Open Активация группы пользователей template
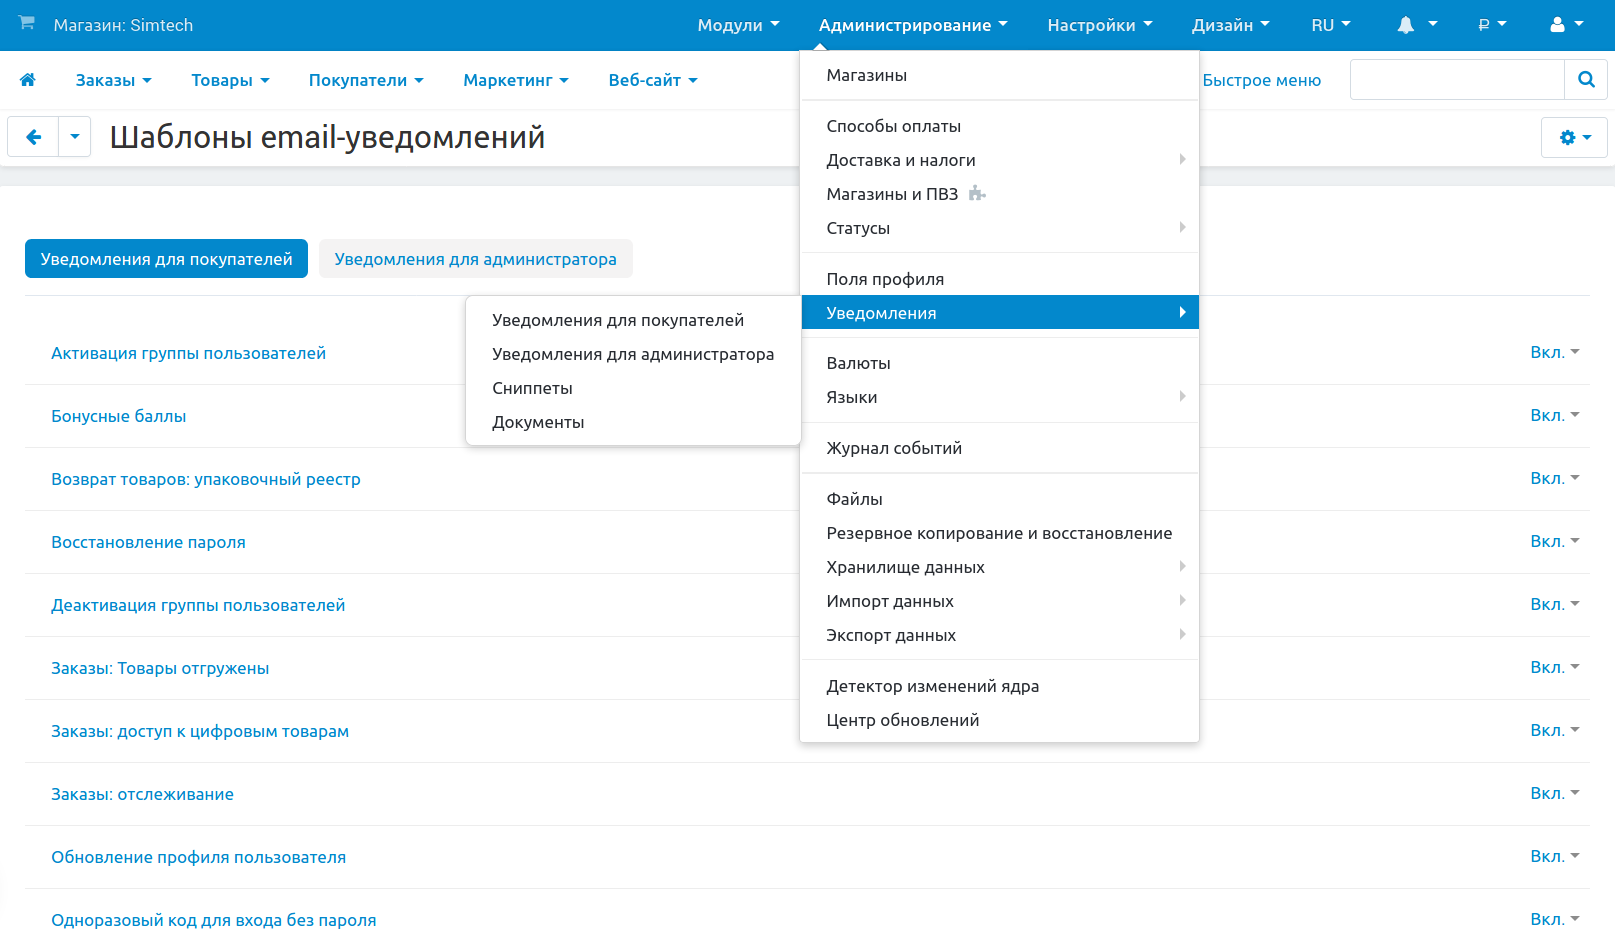The image size is (1615, 949). coord(188,353)
